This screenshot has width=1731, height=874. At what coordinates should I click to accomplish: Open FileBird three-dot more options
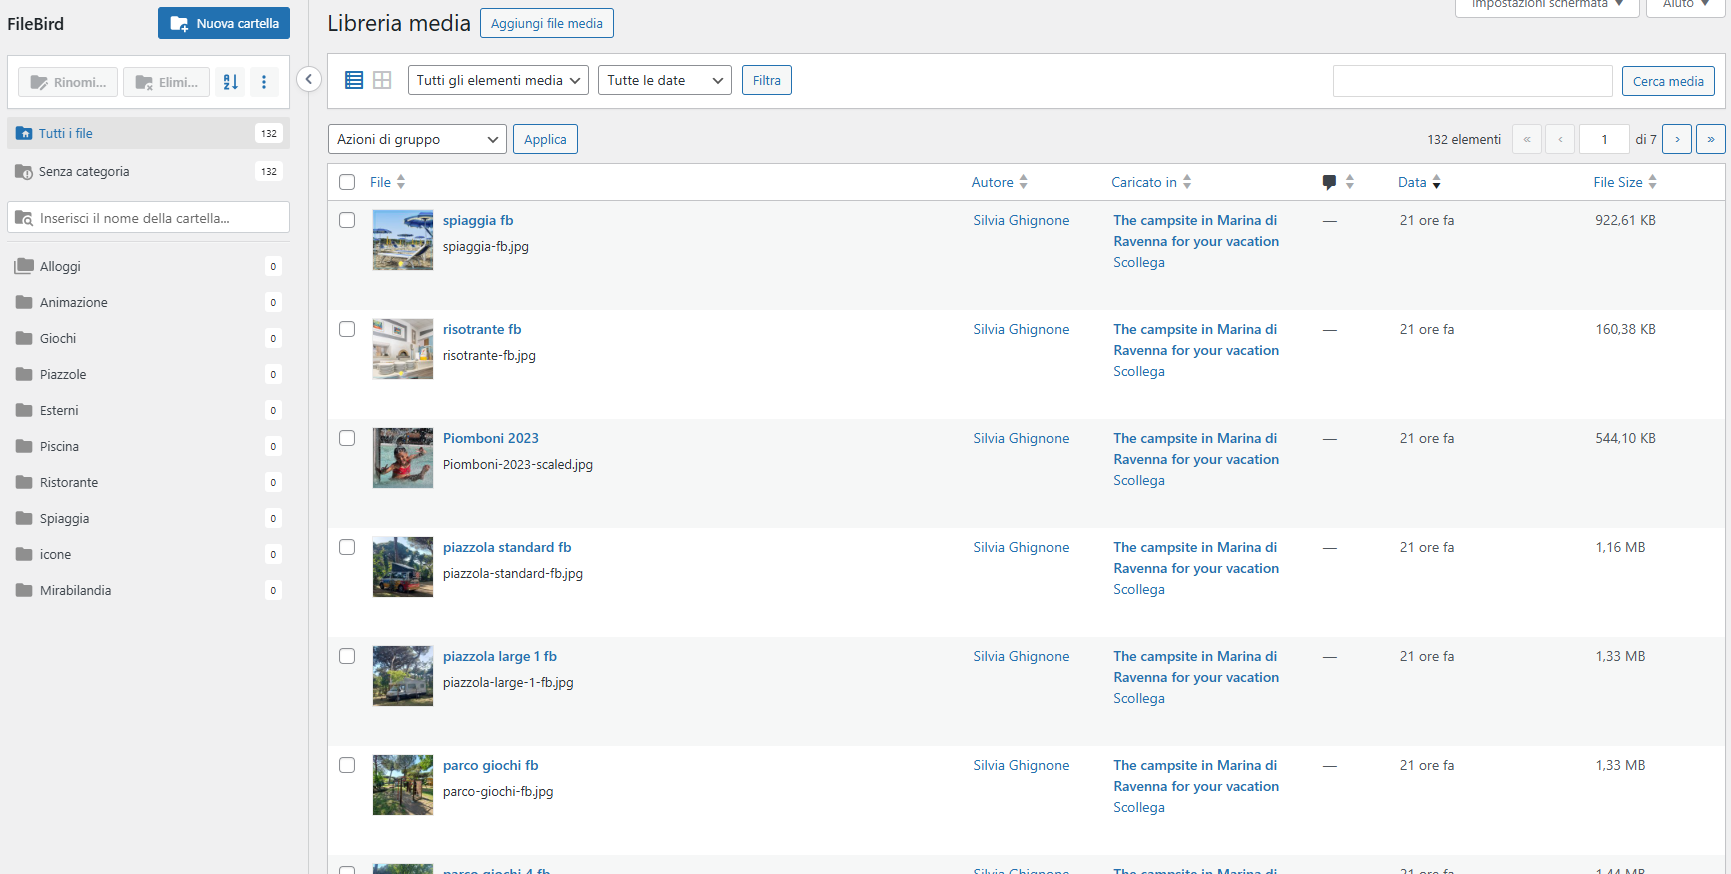(264, 82)
